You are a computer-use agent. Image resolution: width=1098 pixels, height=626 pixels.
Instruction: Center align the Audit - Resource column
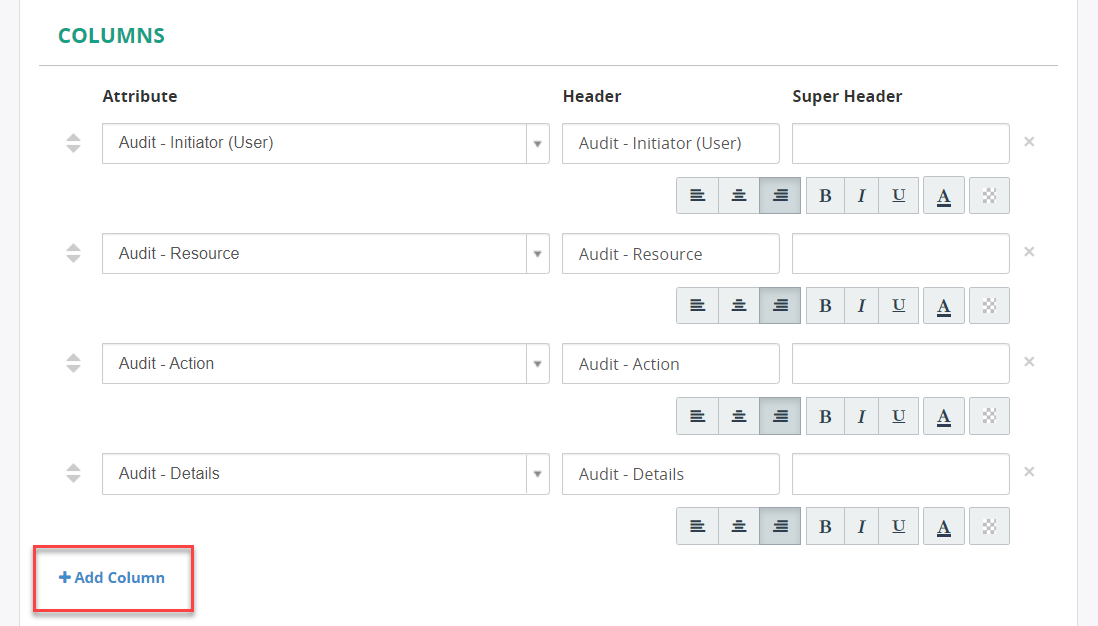tap(739, 305)
